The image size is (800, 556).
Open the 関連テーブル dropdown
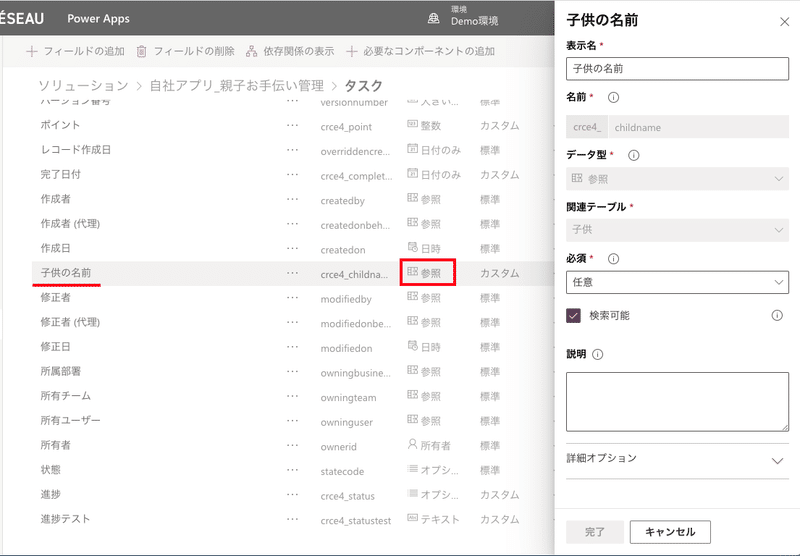[x=677, y=230]
